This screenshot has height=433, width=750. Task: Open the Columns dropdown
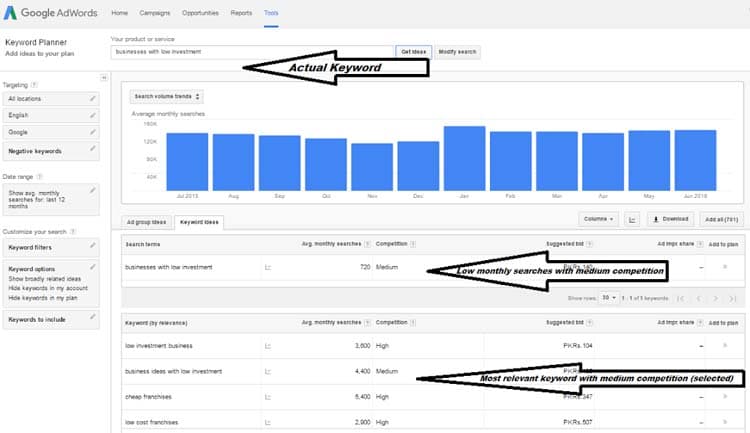pos(598,219)
